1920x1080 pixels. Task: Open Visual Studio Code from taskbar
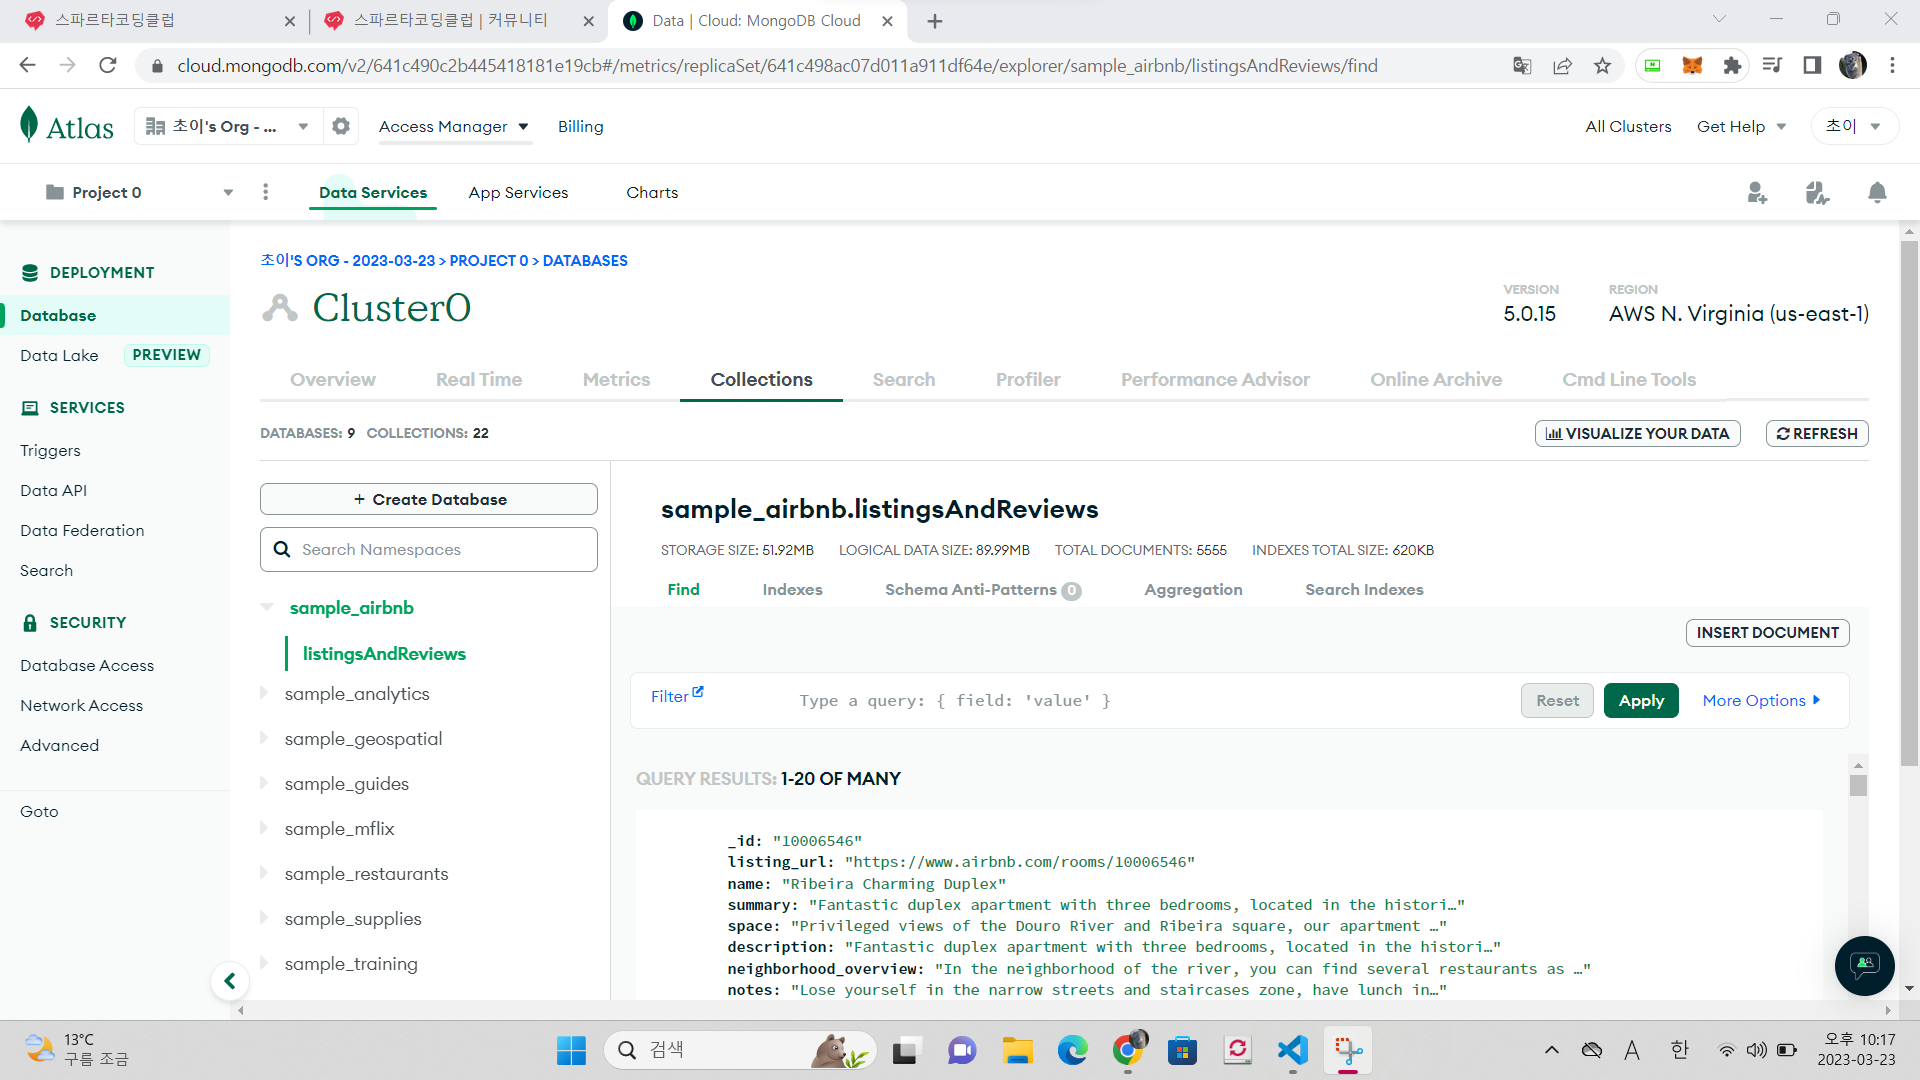coord(1293,1050)
